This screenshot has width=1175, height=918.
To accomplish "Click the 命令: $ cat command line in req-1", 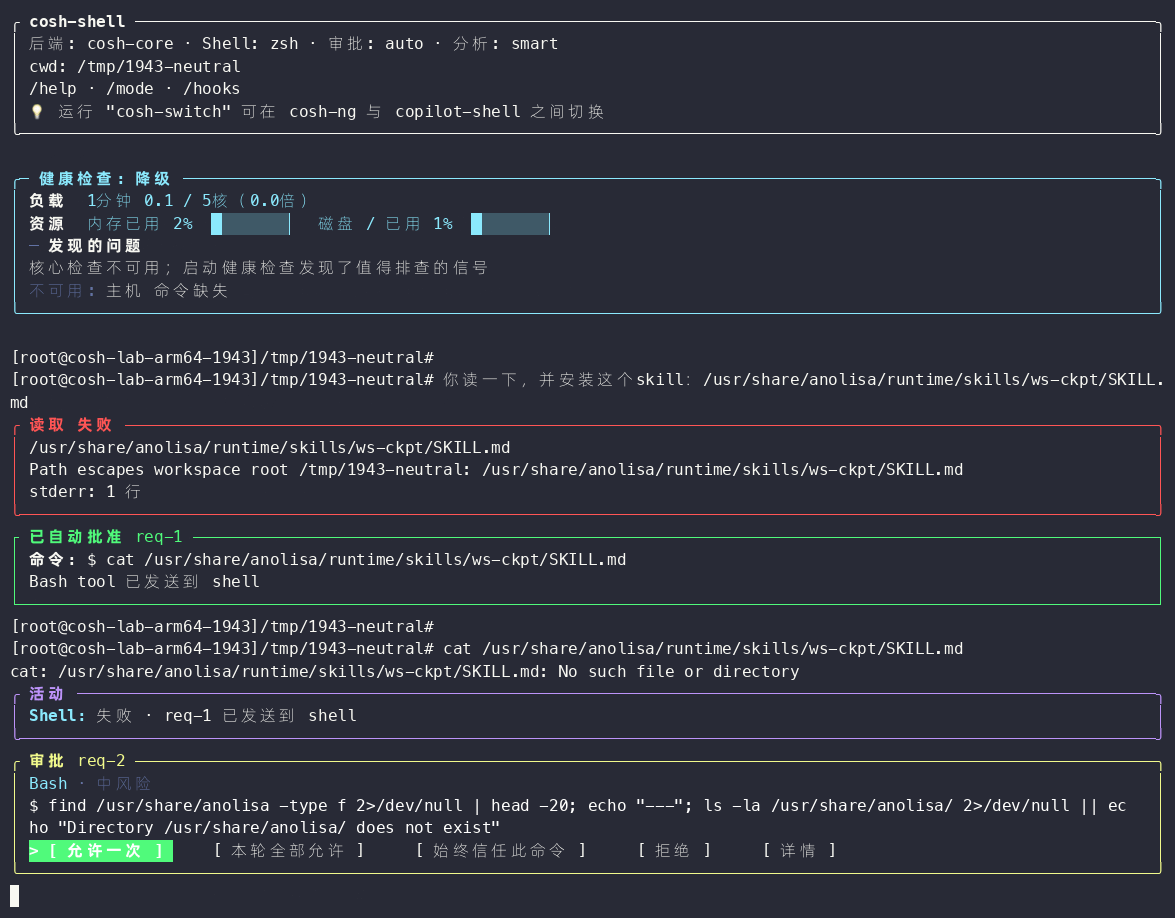I will coord(327,560).
